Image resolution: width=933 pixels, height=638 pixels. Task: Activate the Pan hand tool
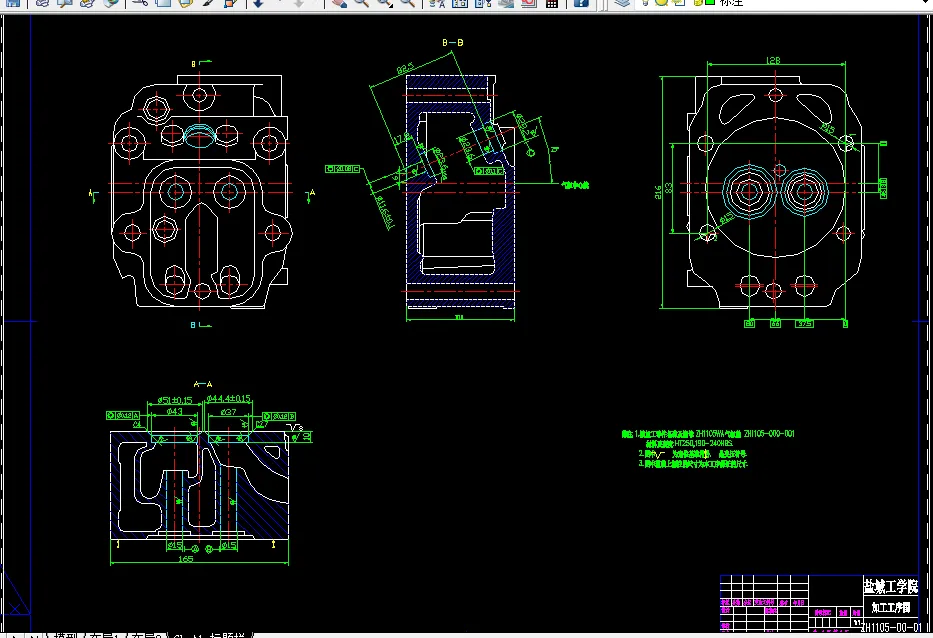coord(339,3)
